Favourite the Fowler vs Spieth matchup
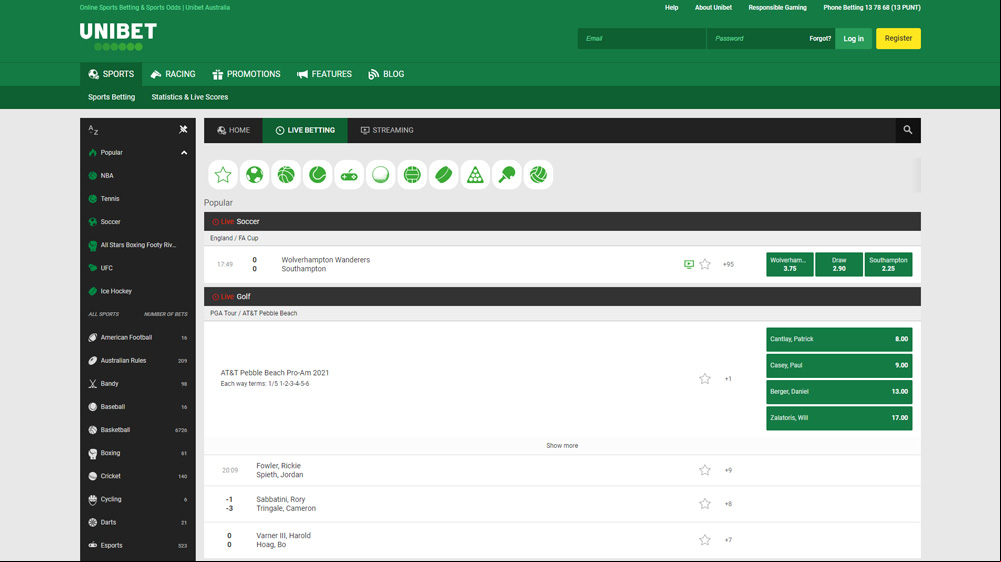The width and height of the screenshot is (1001, 562). (x=705, y=470)
